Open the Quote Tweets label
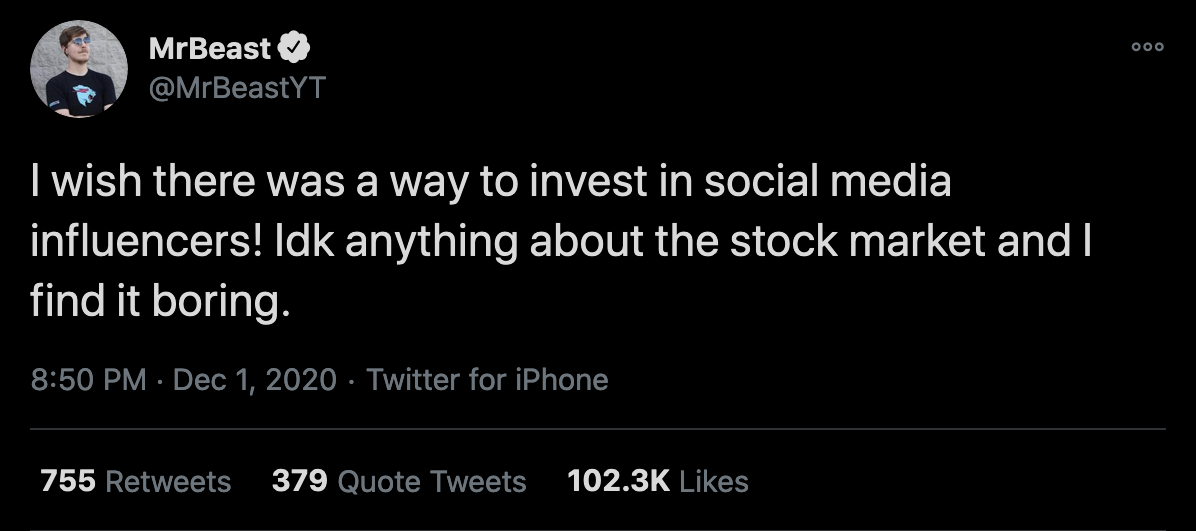 [x=432, y=481]
